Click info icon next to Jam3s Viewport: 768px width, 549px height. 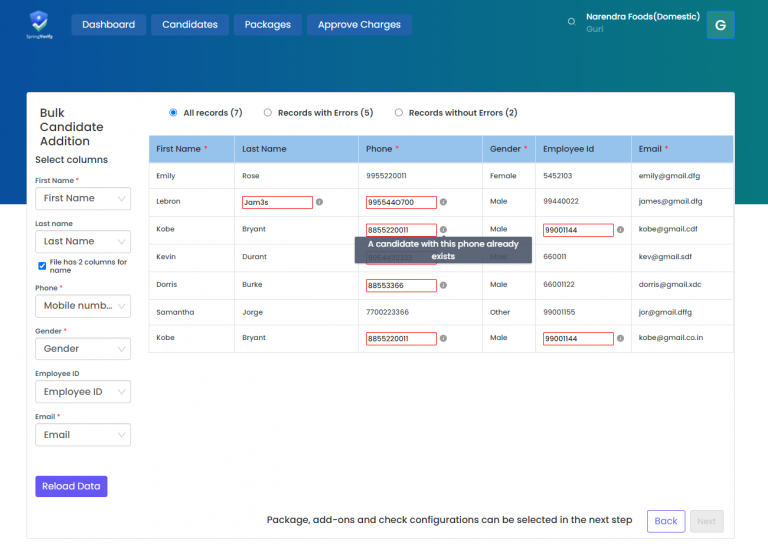pyautogui.click(x=319, y=202)
